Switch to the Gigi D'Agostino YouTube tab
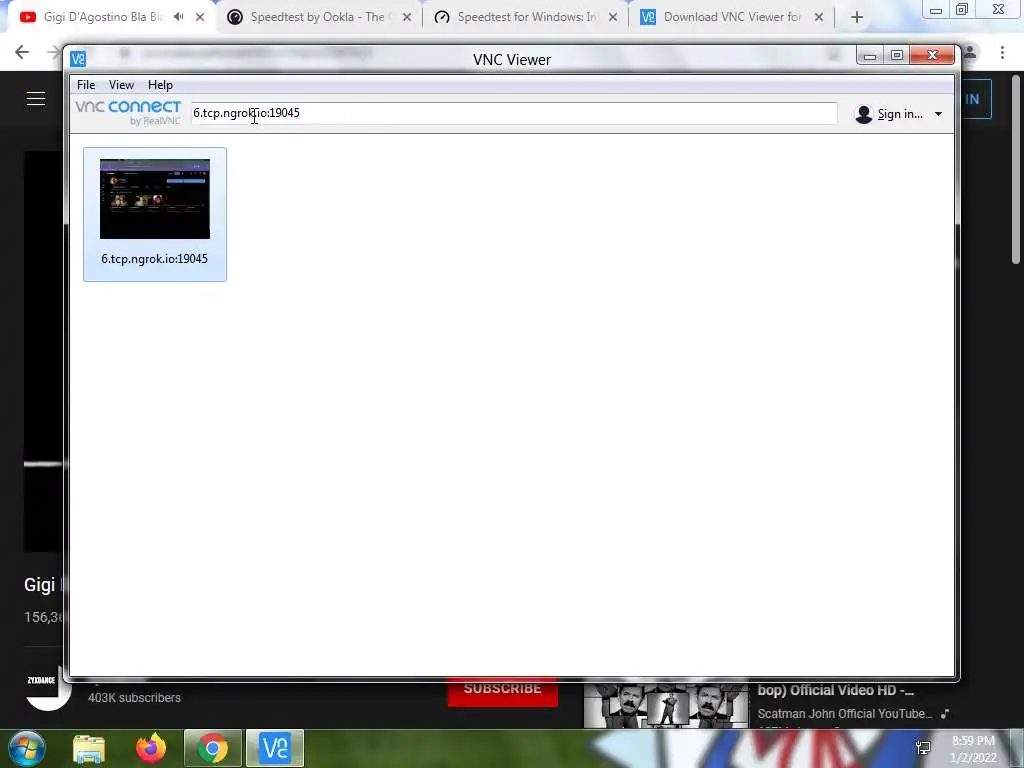This screenshot has height=768, width=1024. click(103, 17)
